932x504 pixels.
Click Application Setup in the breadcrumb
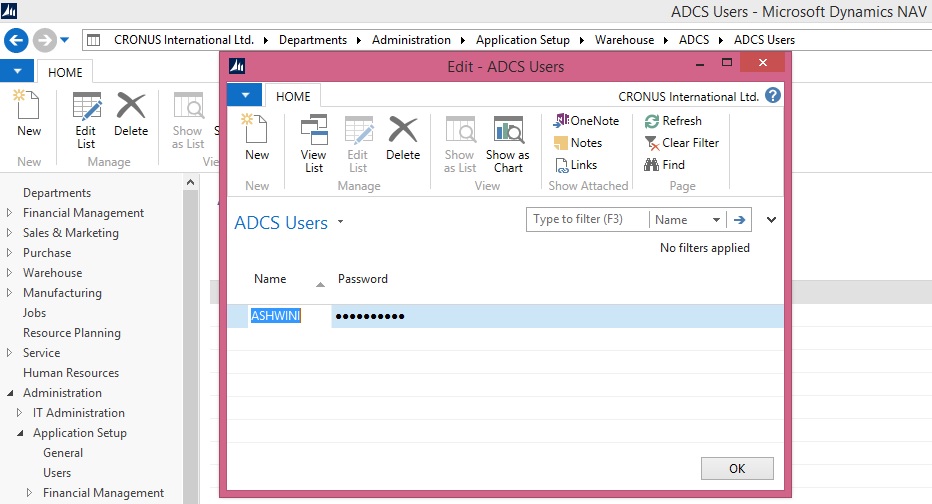(522, 40)
